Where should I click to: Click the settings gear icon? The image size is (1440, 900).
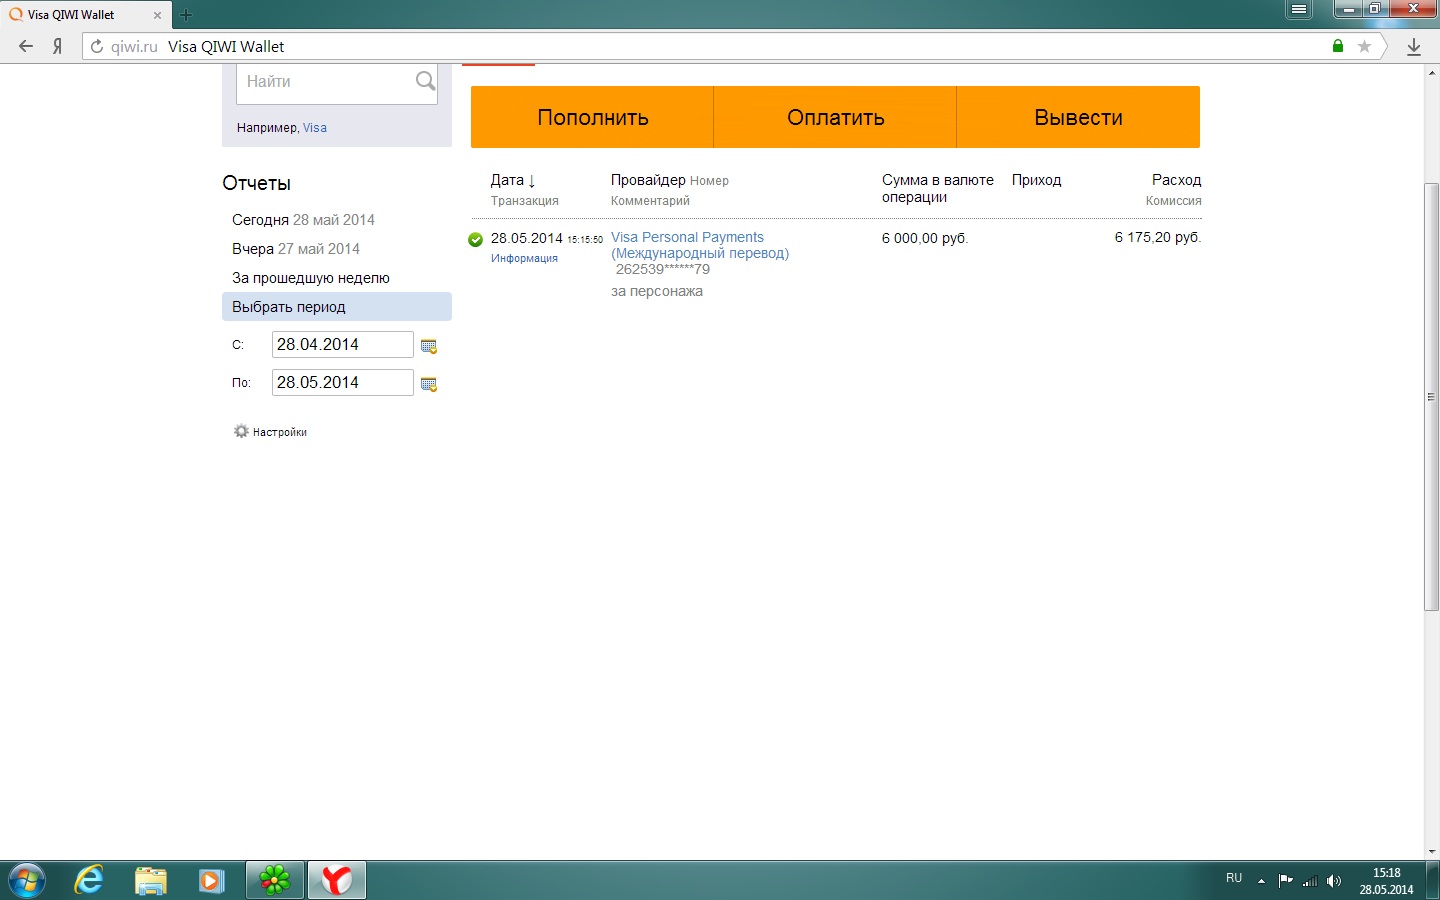(241, 431)
